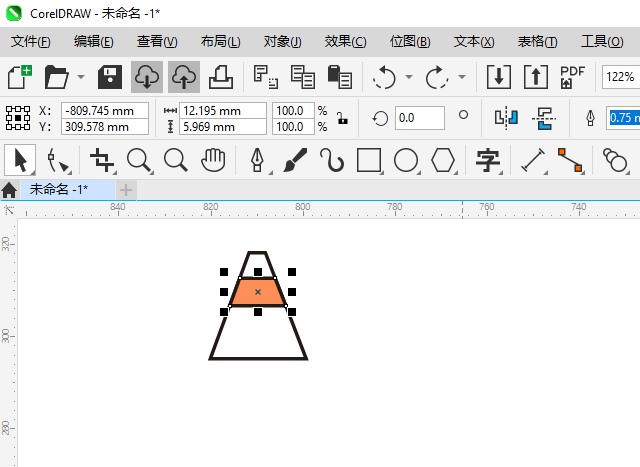
Task: Open the 工具(O) menu
Action: (x=602, y=42)
